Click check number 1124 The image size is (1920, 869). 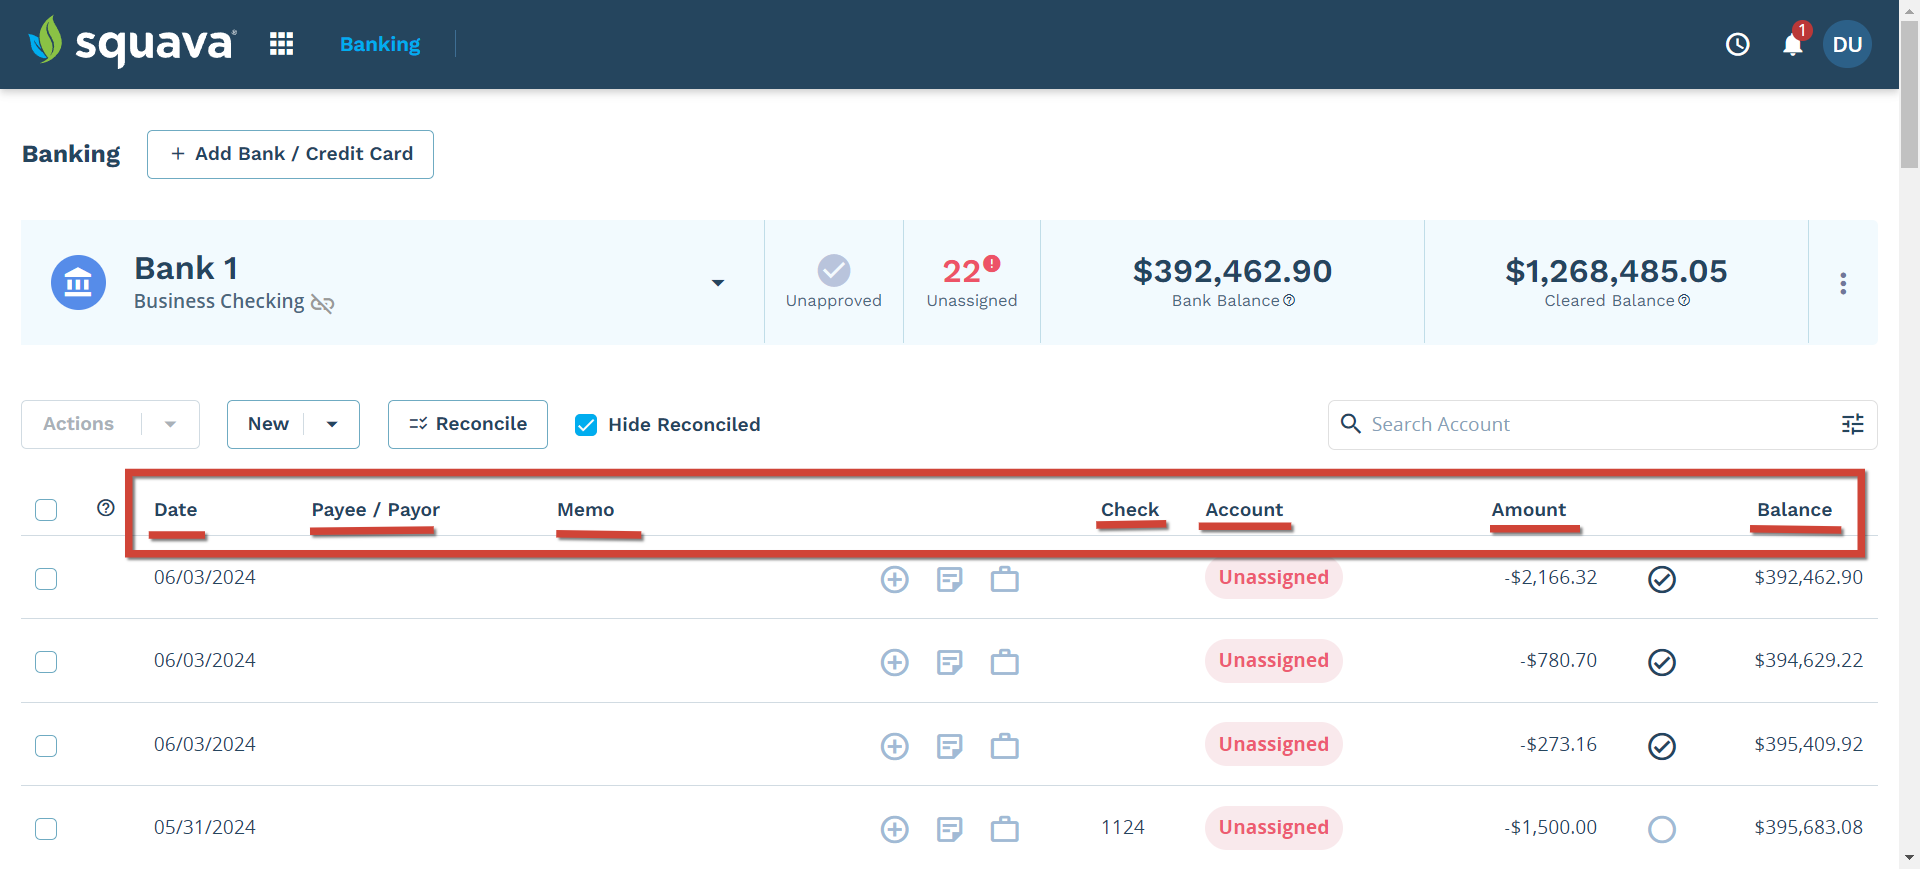click(x=1122, y=827)
